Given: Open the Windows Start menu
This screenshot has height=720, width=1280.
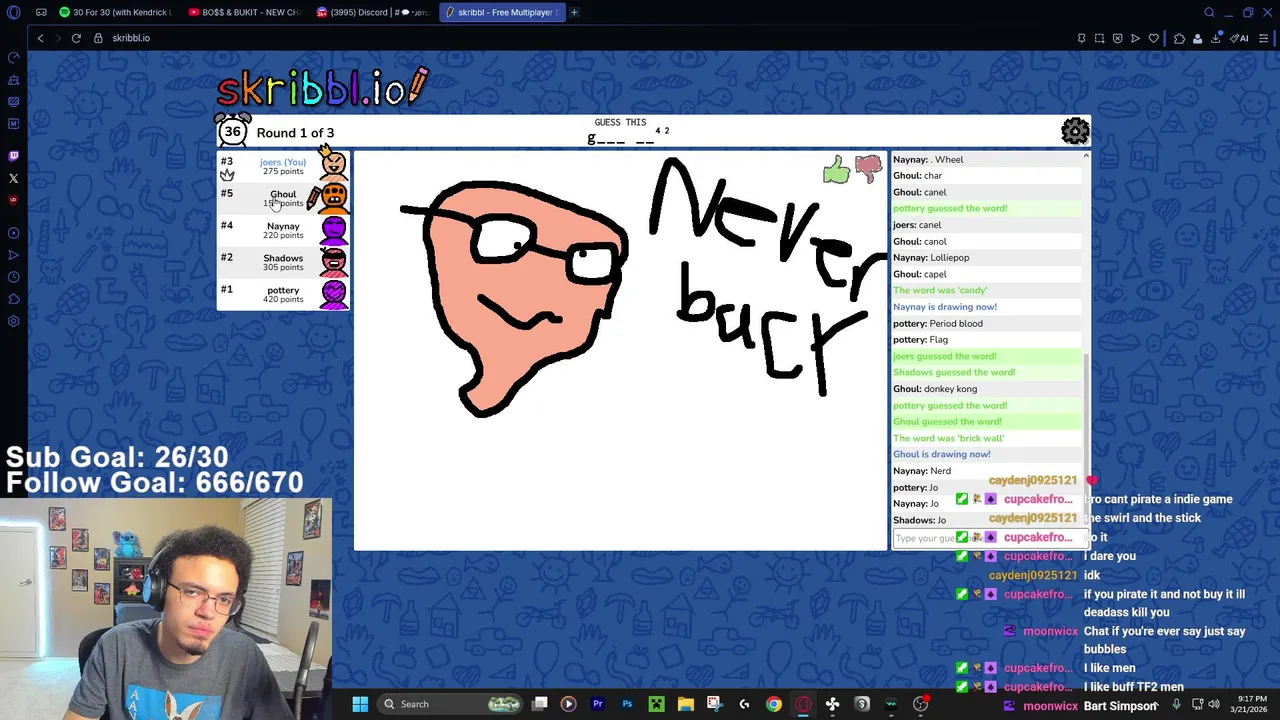Looking at the screenshot, I should [x=360, y=704].
